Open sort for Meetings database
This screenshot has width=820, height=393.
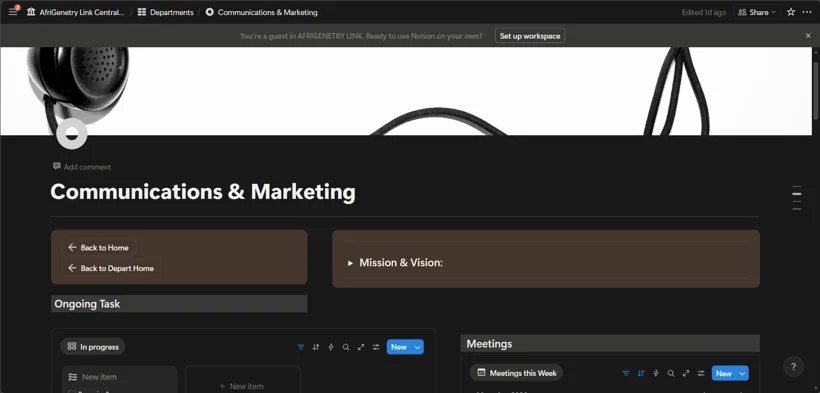click(x=641, y=374)
